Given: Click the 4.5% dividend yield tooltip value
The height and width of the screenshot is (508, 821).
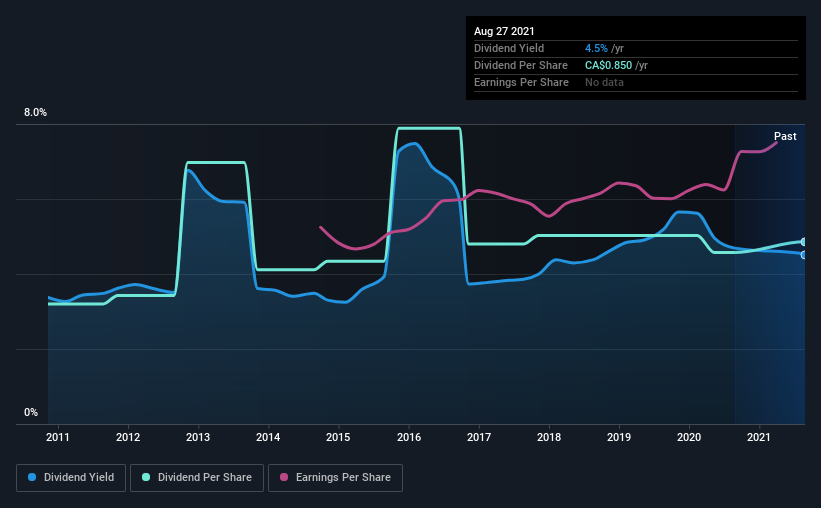Looking at the screenshot, I should [x=596, y=48].
